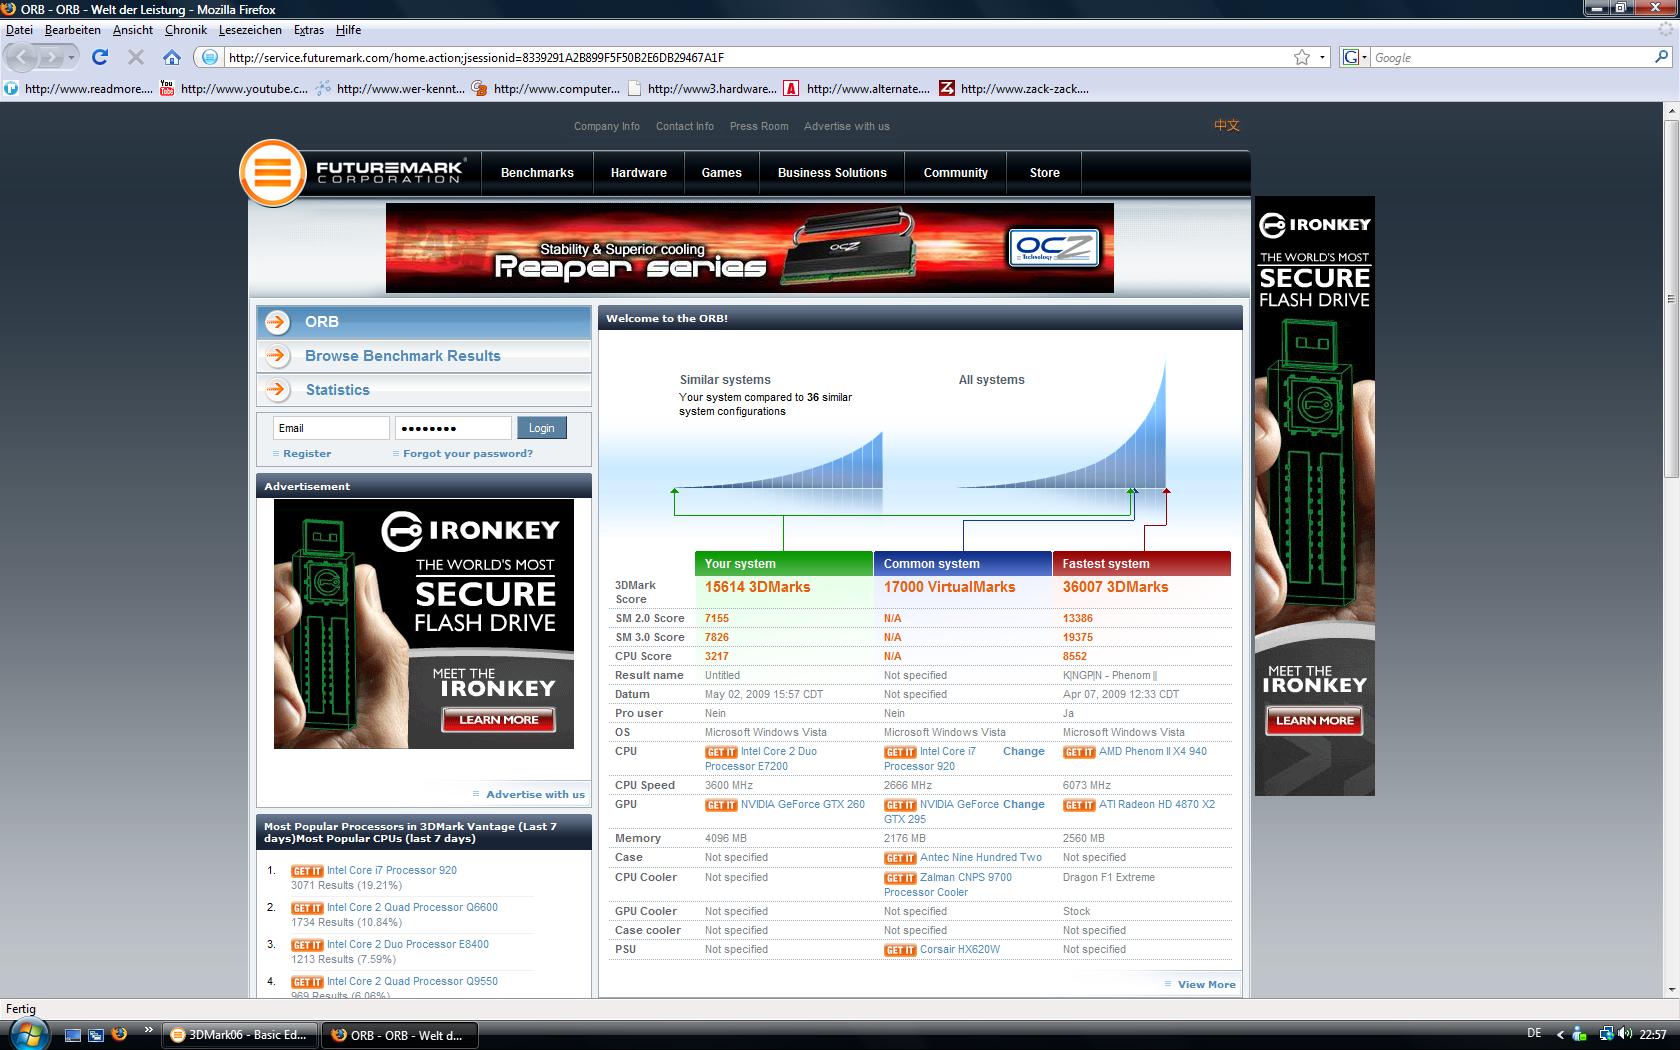The width and height of the screenshot is (1680, 1050).
Task: Open the back/forward history dropdown
Action: click(x=73, y=57)
